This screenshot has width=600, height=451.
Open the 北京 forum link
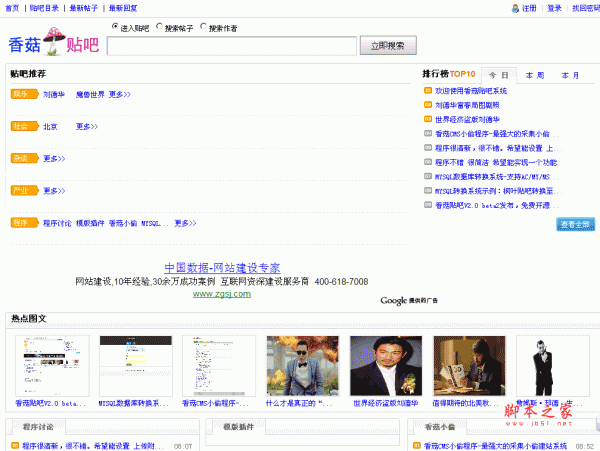pyautogui.click(x=50, y=126)
